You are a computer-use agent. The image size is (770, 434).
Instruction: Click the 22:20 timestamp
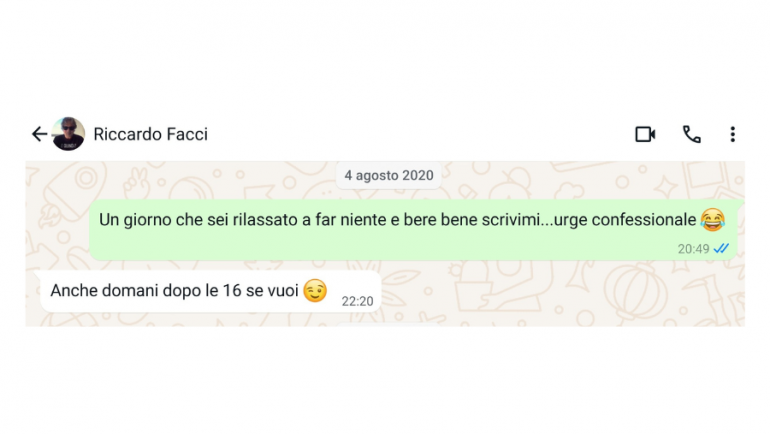coord(357,300)
